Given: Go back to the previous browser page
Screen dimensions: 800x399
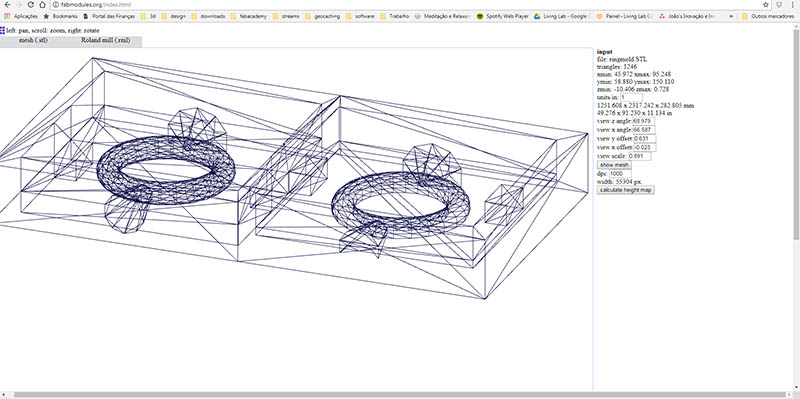Looking at the screenshot, I should (7, 5).
